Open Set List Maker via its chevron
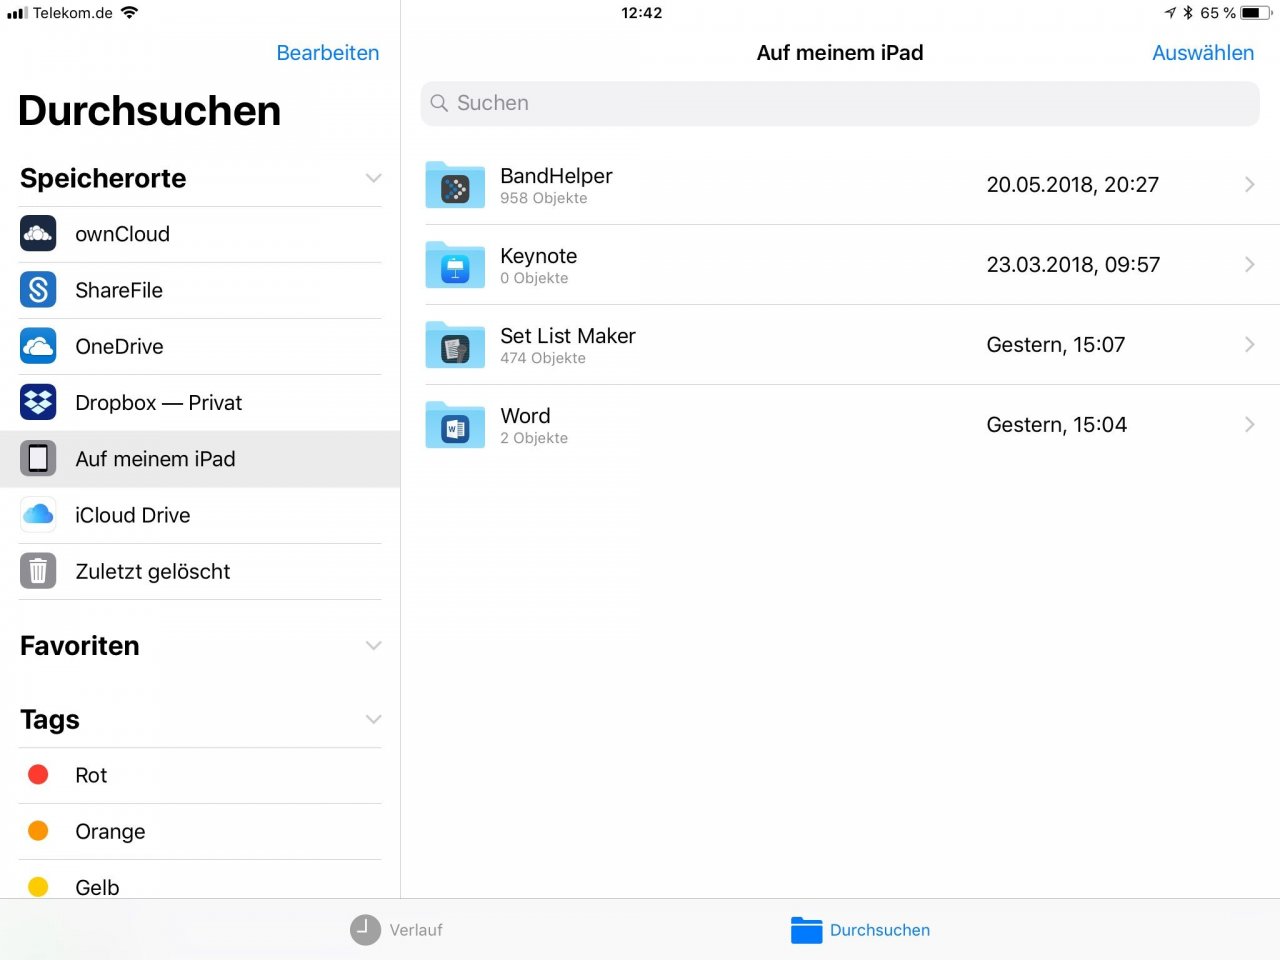The width and height of the screenshot is (1280, 960). (x=1250, y=344)
